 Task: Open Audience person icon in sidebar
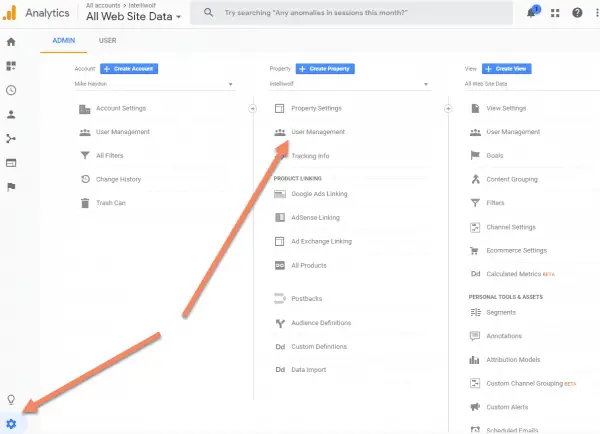(11, 114)
